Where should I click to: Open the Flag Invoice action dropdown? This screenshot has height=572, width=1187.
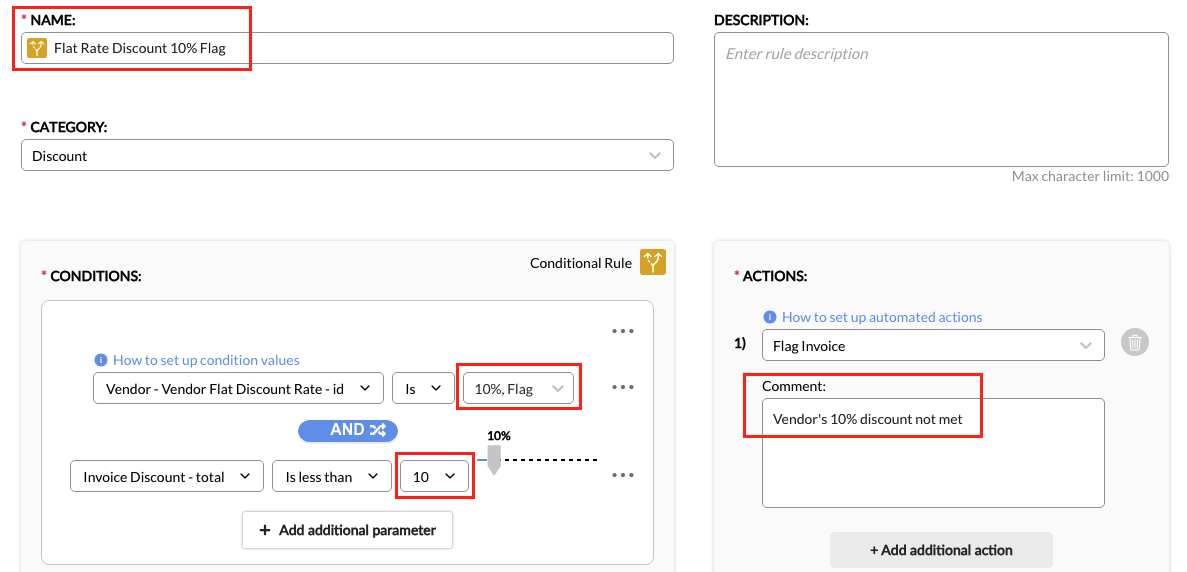click(x=932, y=345)
